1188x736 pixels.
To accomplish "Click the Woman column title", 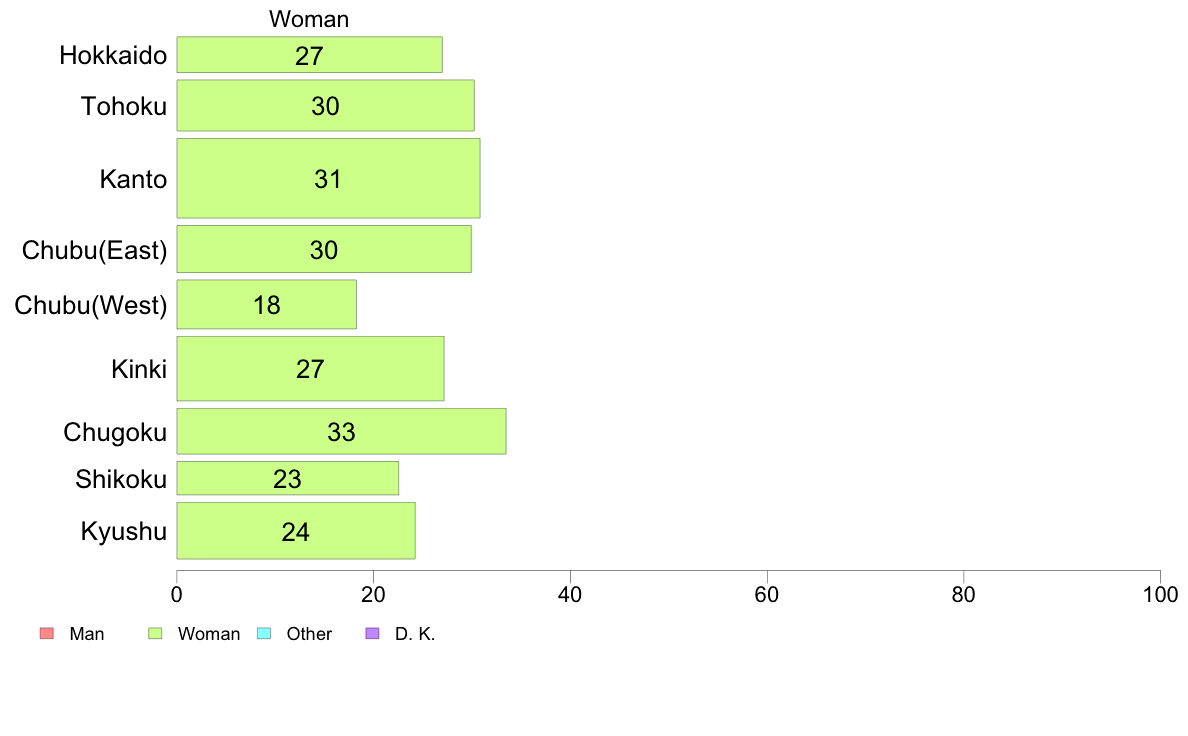I will (309, 19).
